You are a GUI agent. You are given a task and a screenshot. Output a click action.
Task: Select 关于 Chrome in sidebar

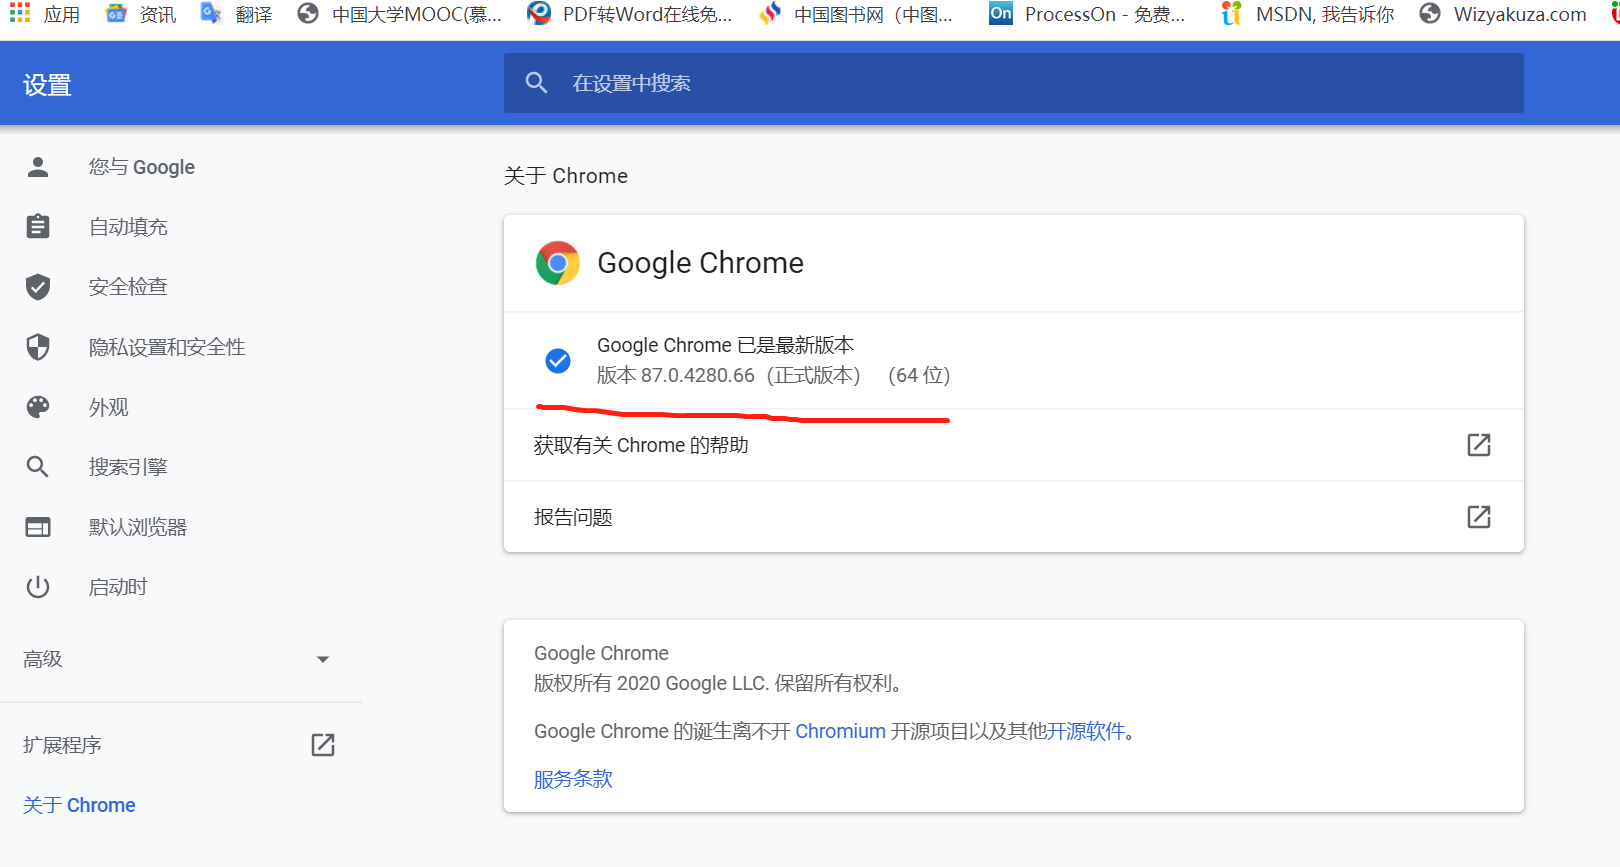coord(80,805)
